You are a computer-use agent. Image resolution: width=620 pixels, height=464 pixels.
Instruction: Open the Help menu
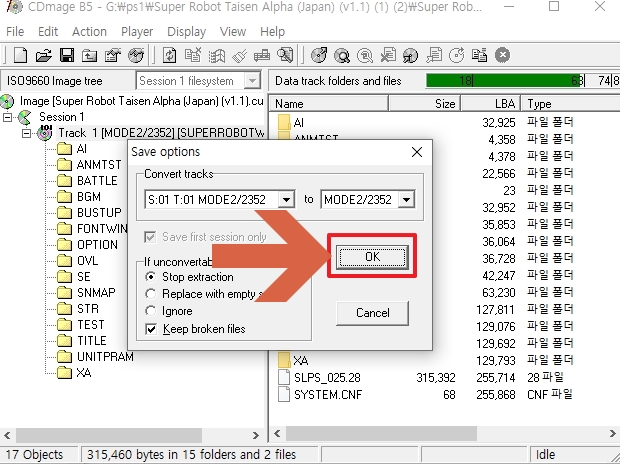272,32
